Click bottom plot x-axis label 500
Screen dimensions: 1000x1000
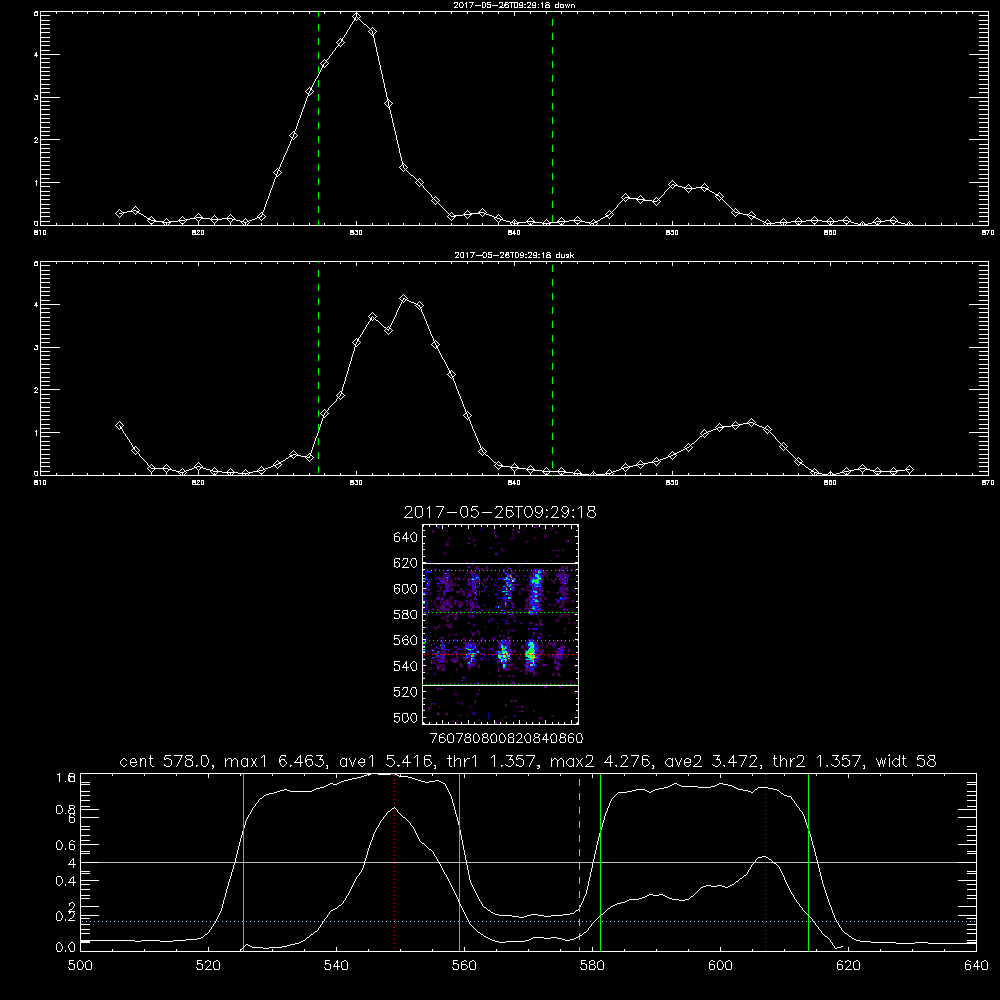pos(80,966)
